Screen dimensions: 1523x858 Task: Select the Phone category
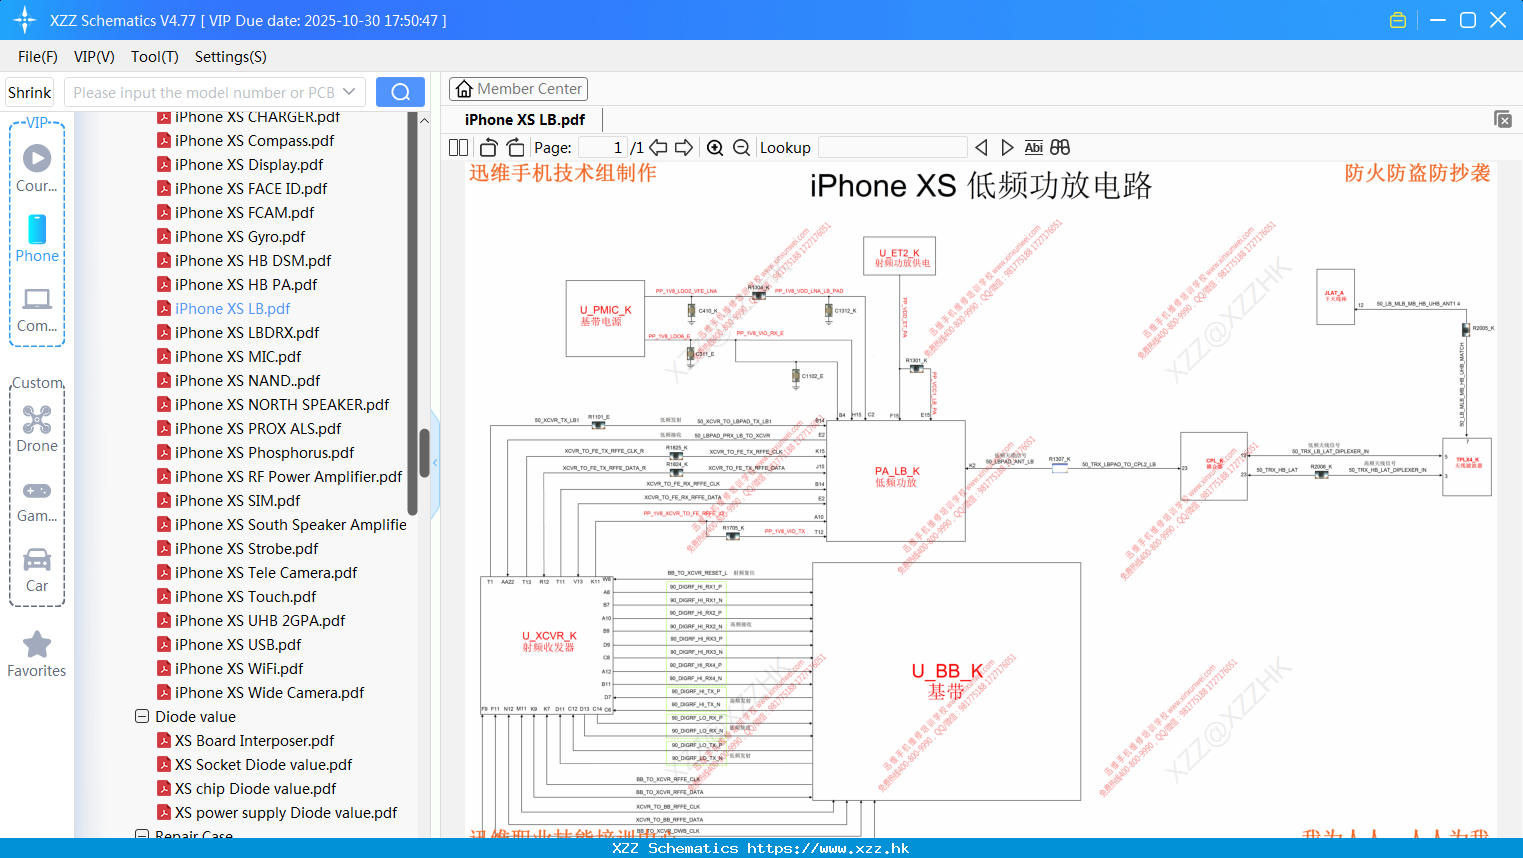[37, 238]
